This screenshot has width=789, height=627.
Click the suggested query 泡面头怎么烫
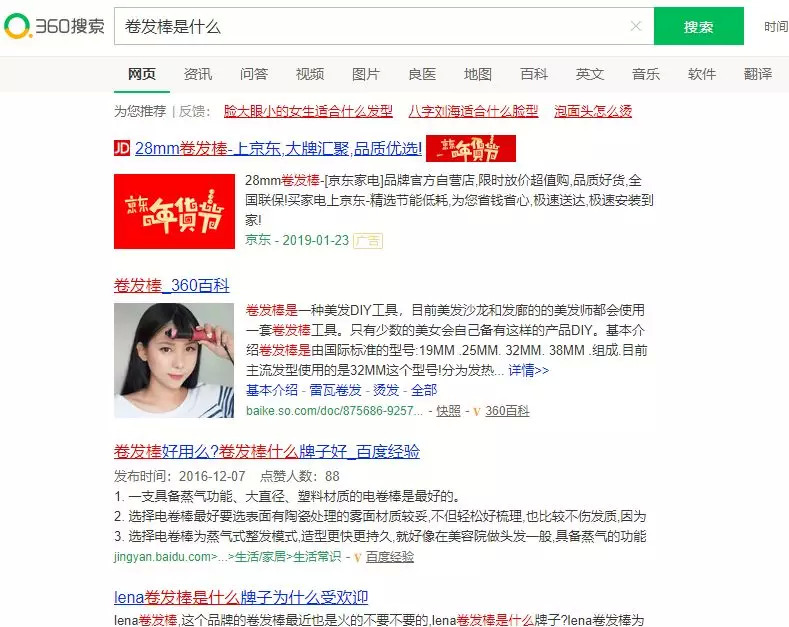[593, 111]
